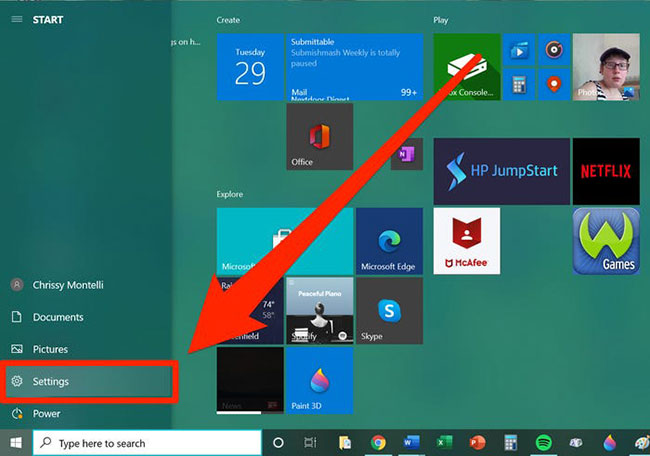Viewport: 650px width, 456px height.
Task: Launch the Paint 3D tile
Action: pyautogui.click(x=320, y=380)
